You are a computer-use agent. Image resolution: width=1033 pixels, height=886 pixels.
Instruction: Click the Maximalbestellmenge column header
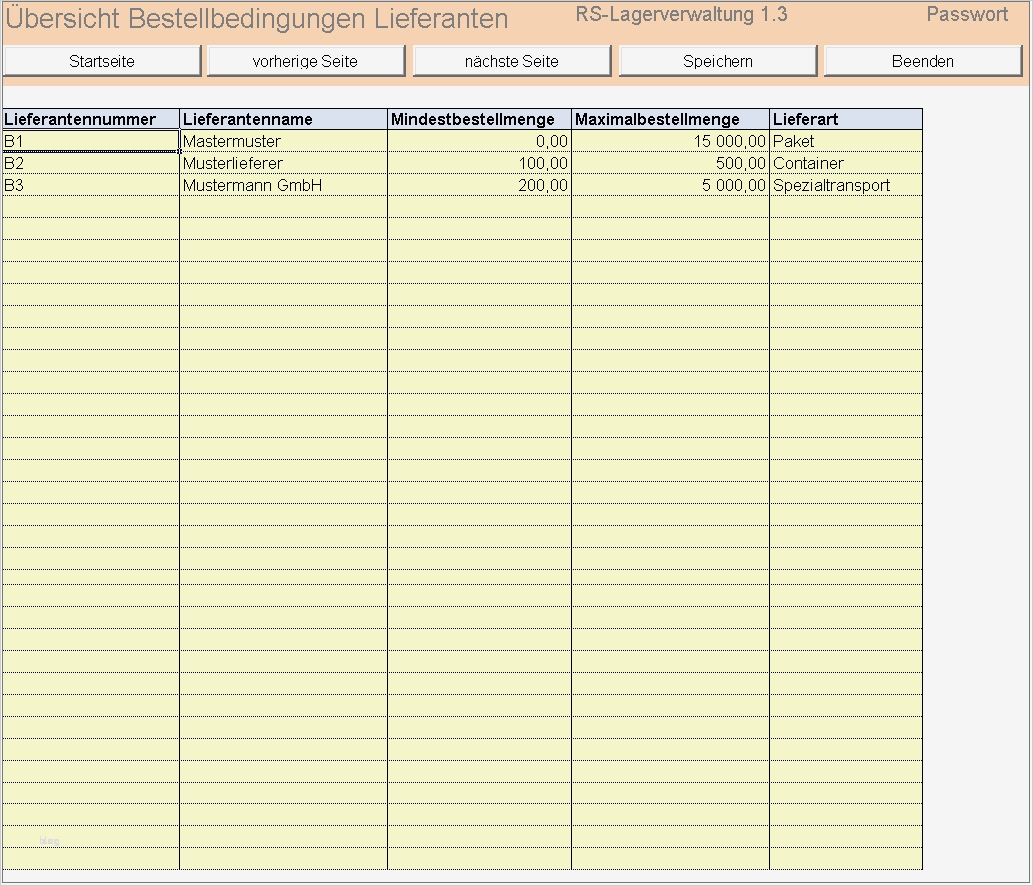[668, 118]
